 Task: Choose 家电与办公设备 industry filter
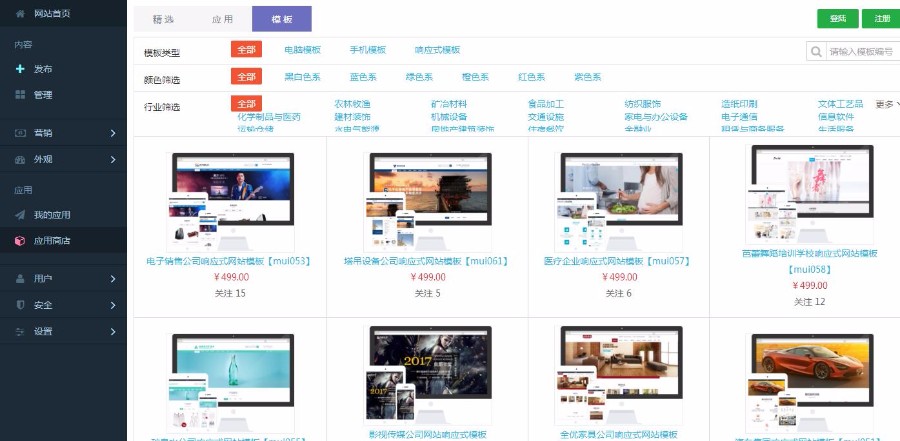point(656,117)
